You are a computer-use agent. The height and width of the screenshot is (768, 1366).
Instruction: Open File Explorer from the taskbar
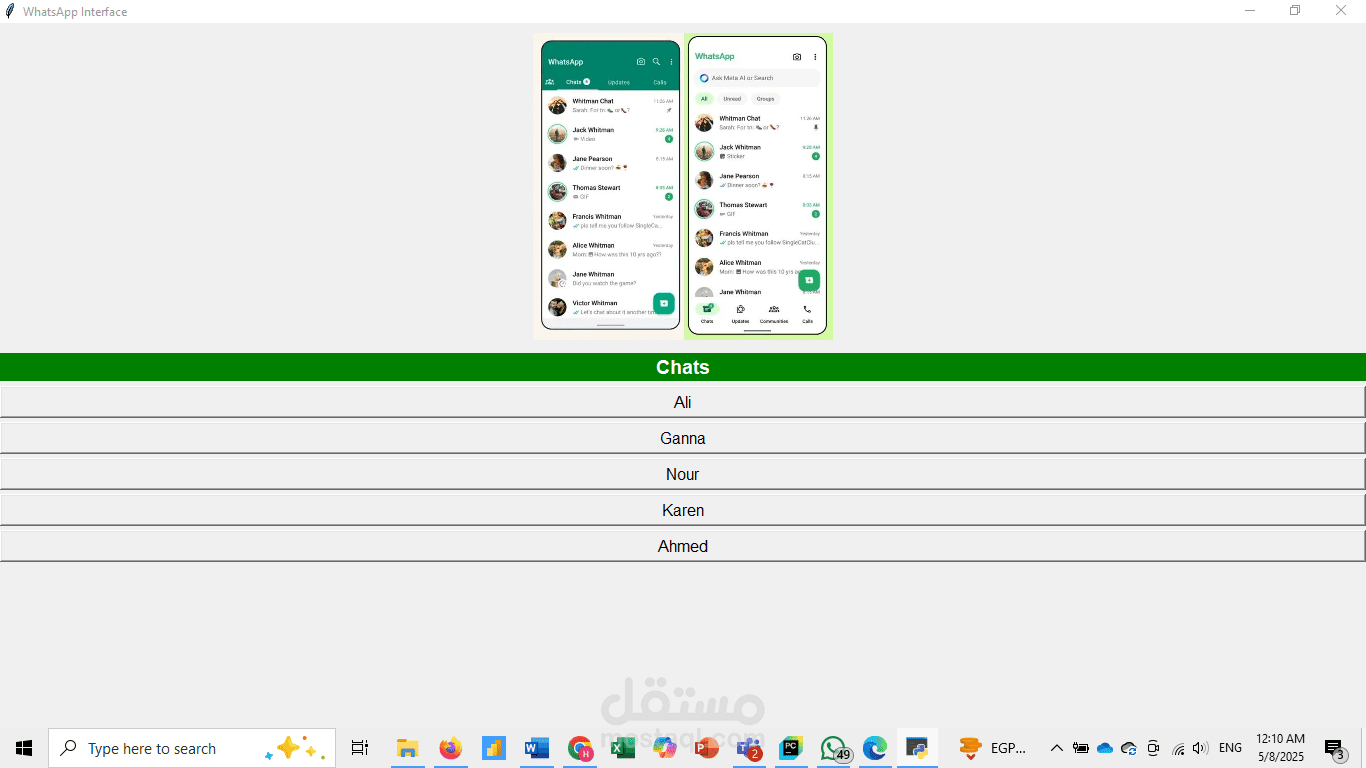(407, 748)
